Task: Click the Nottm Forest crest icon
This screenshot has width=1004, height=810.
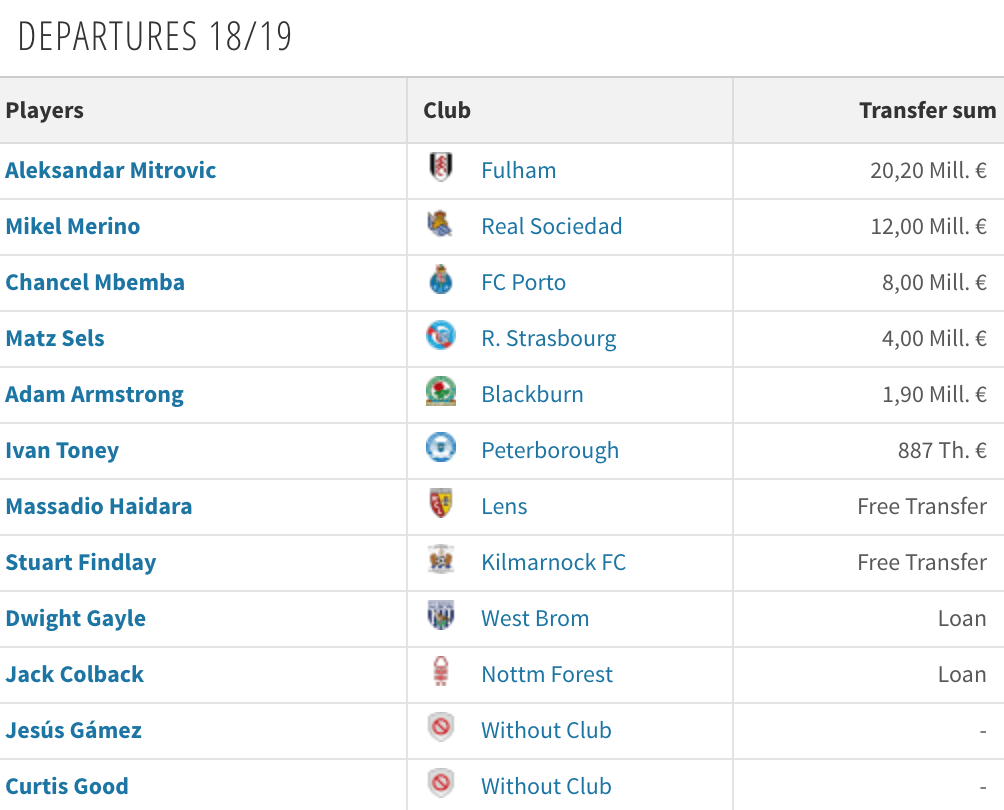Action: coord(440,672)
